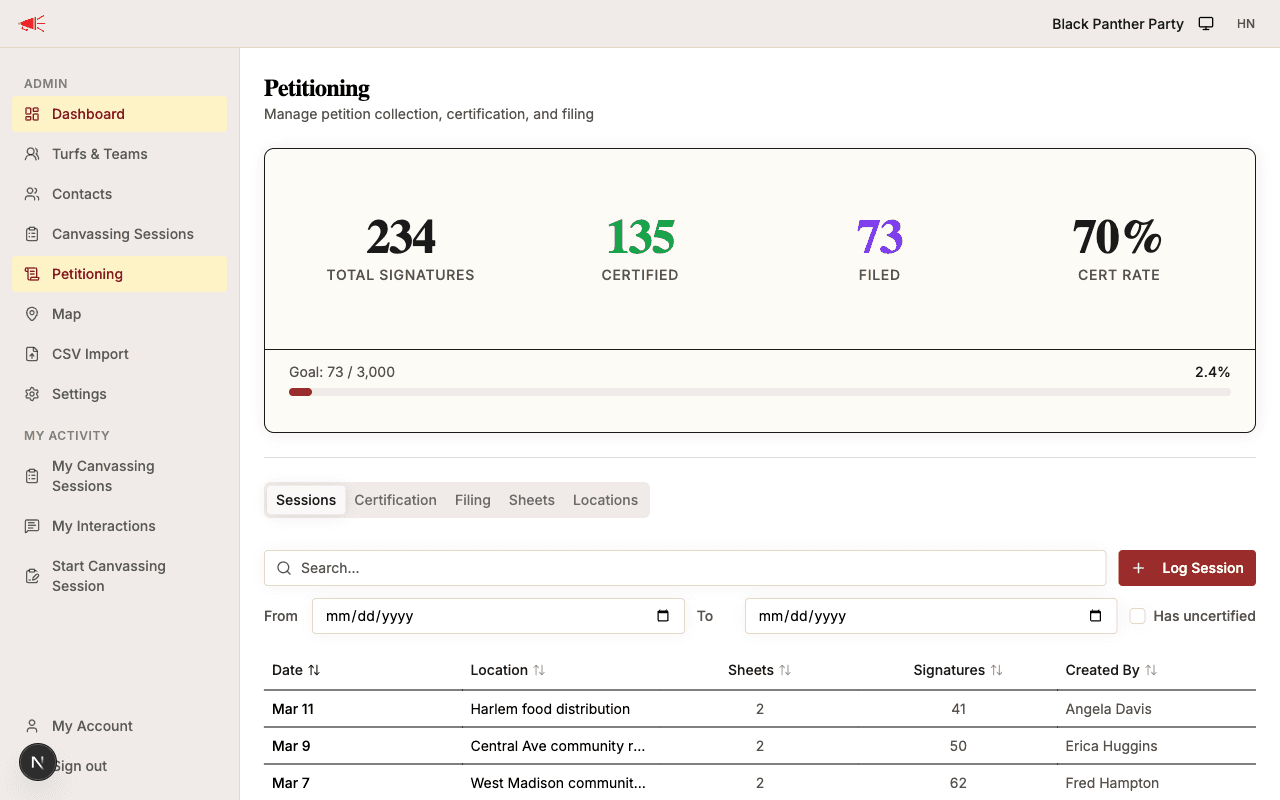Image resolution: width=1280 pixels, height=800 pixels.
Task: Click the 73 Filed stat
Action: tap(880, 238)
